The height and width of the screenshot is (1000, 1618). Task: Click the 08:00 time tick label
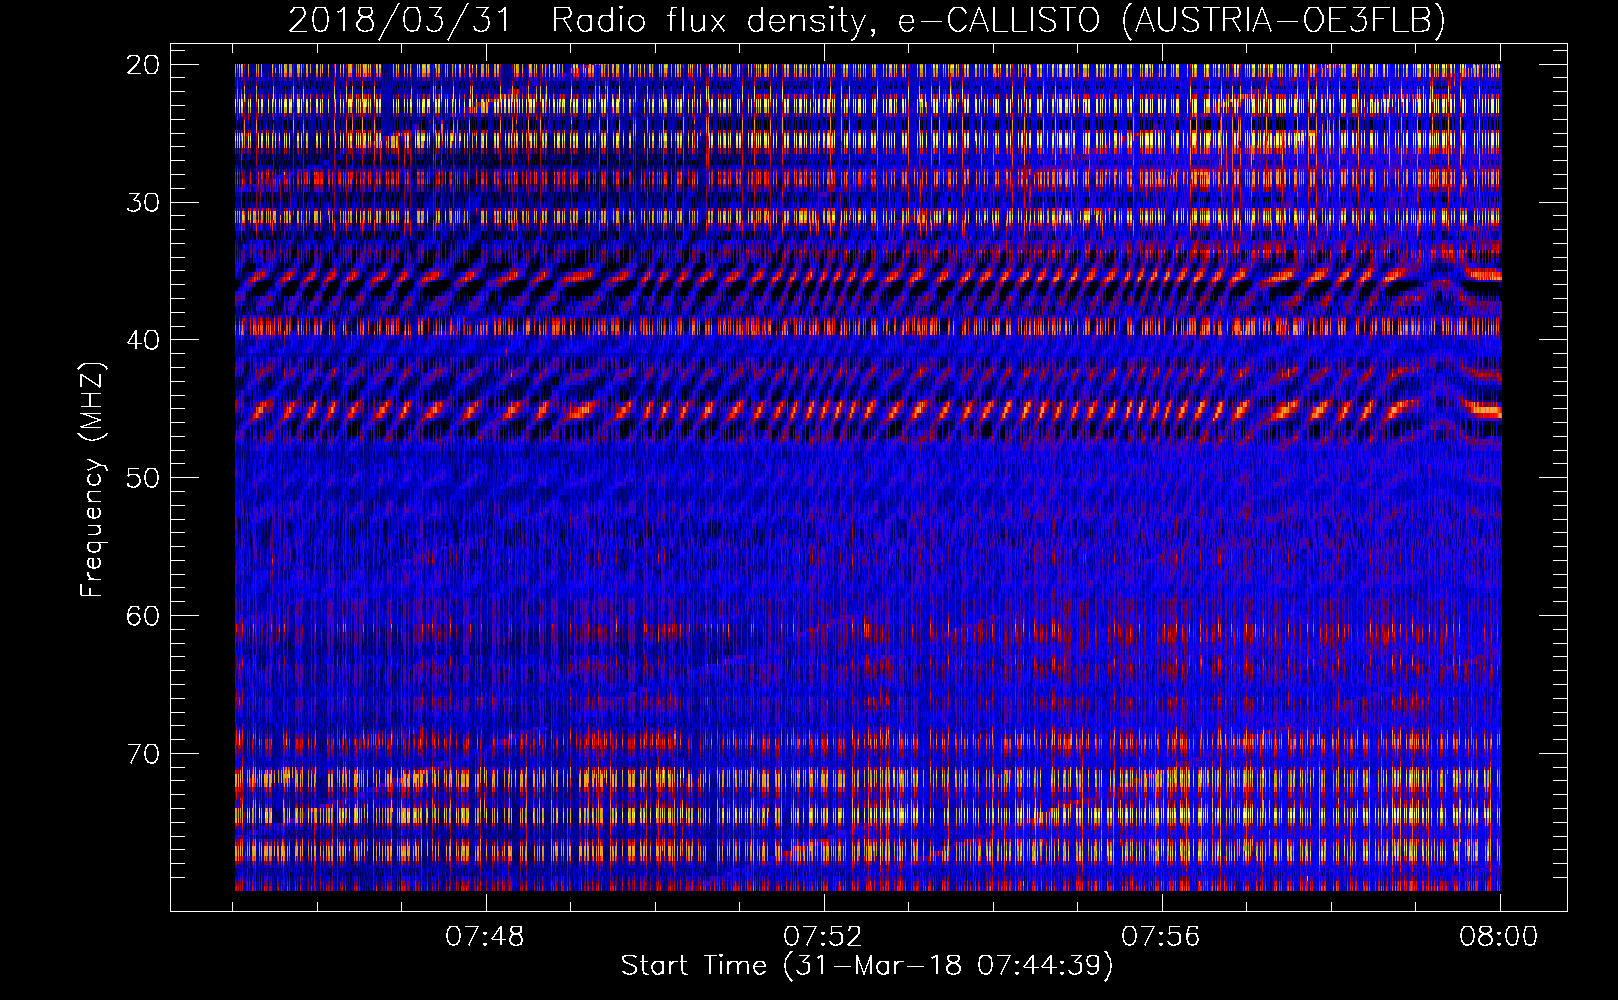click(1499, 937)
